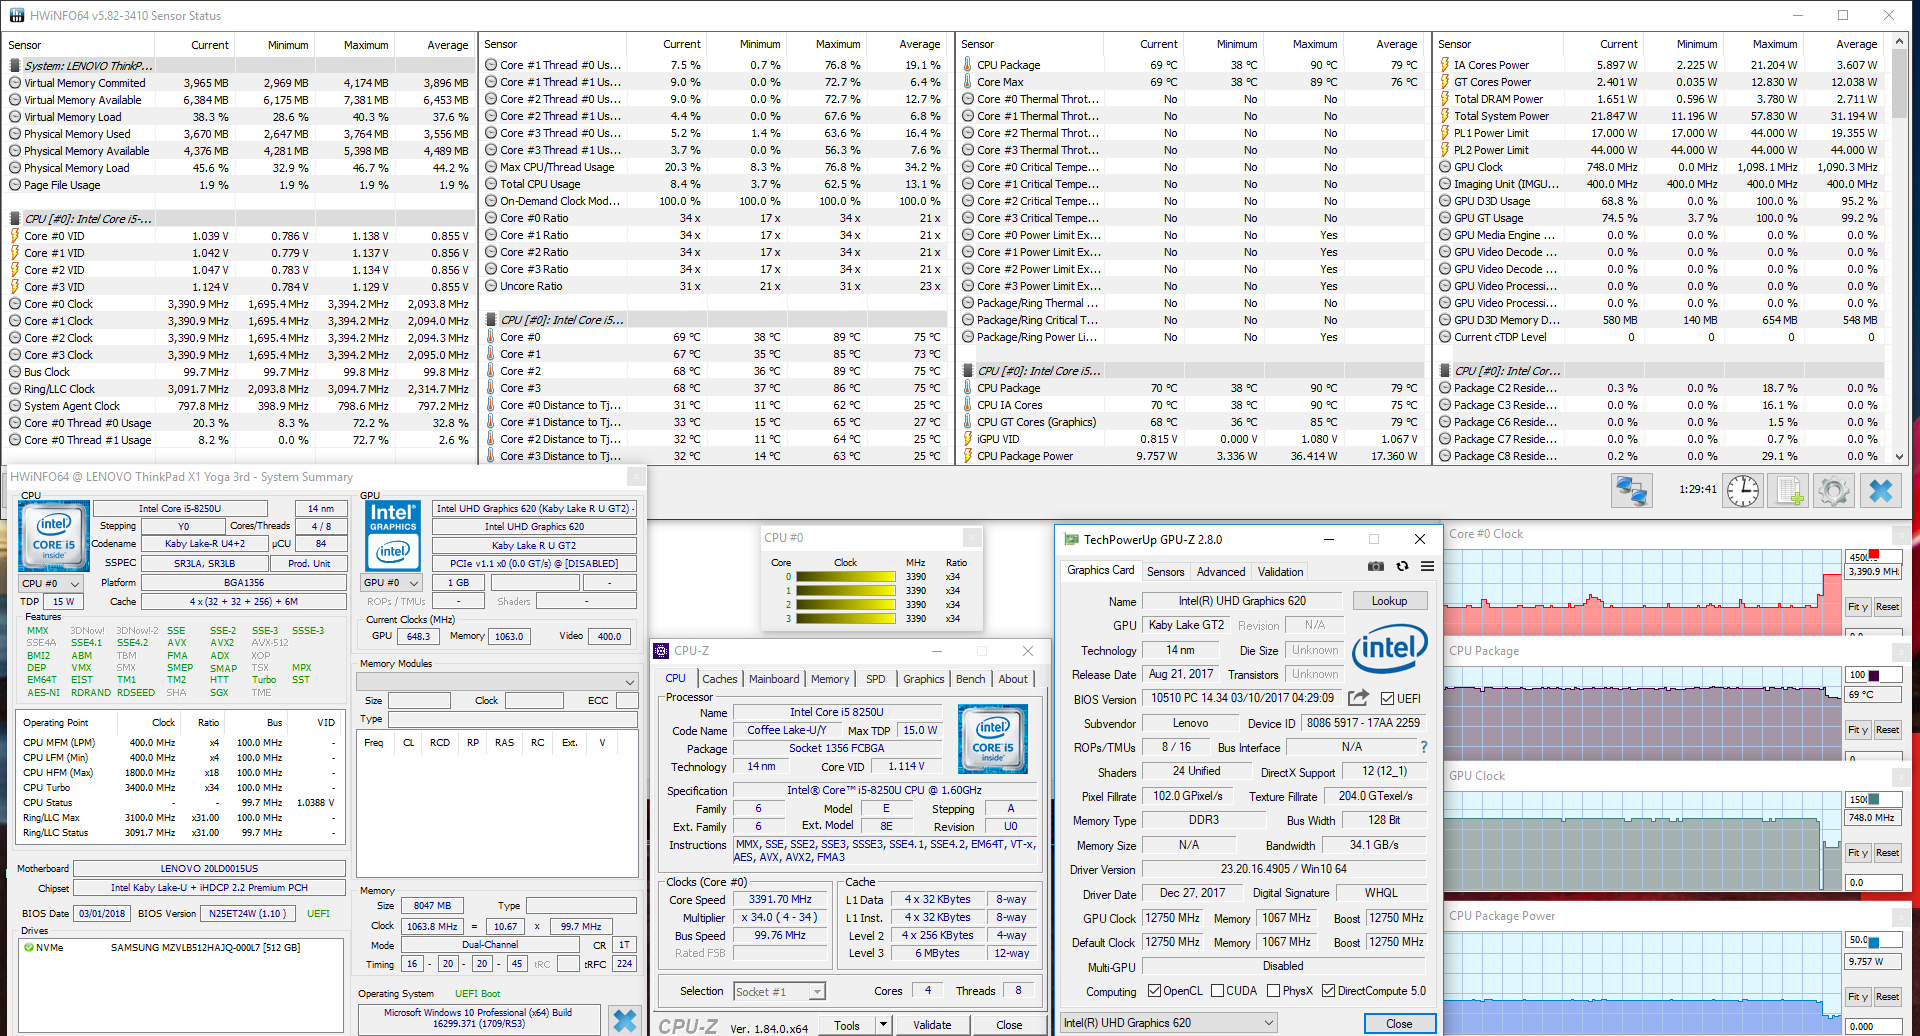This screenshot has width=1920, height=1036.
Task: Click Fit y on the GPU Clock graph
Action: [x=1858, y=853]
